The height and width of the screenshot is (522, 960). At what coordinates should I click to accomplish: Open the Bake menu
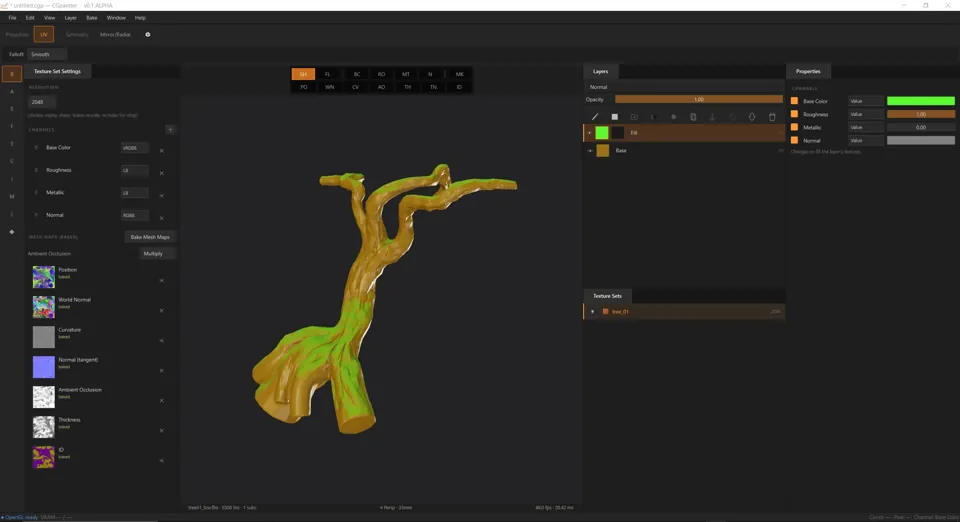(91, 18)
